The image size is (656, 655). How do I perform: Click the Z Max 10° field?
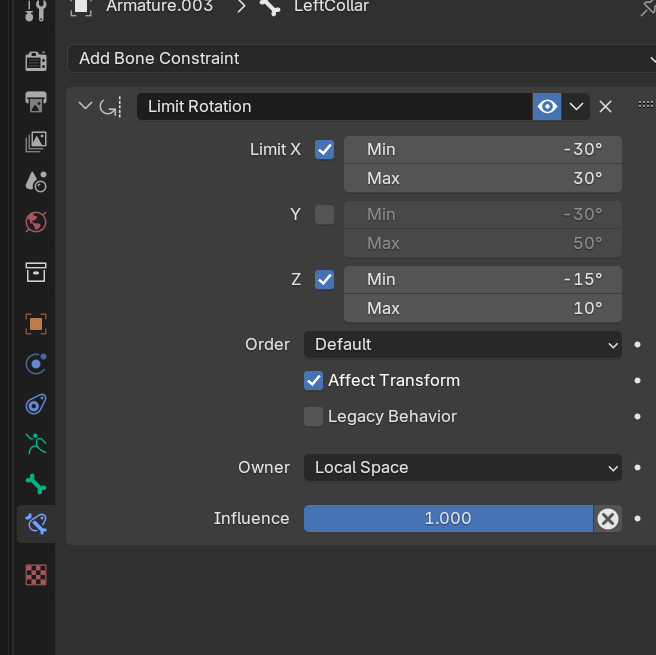pos(483,308)
